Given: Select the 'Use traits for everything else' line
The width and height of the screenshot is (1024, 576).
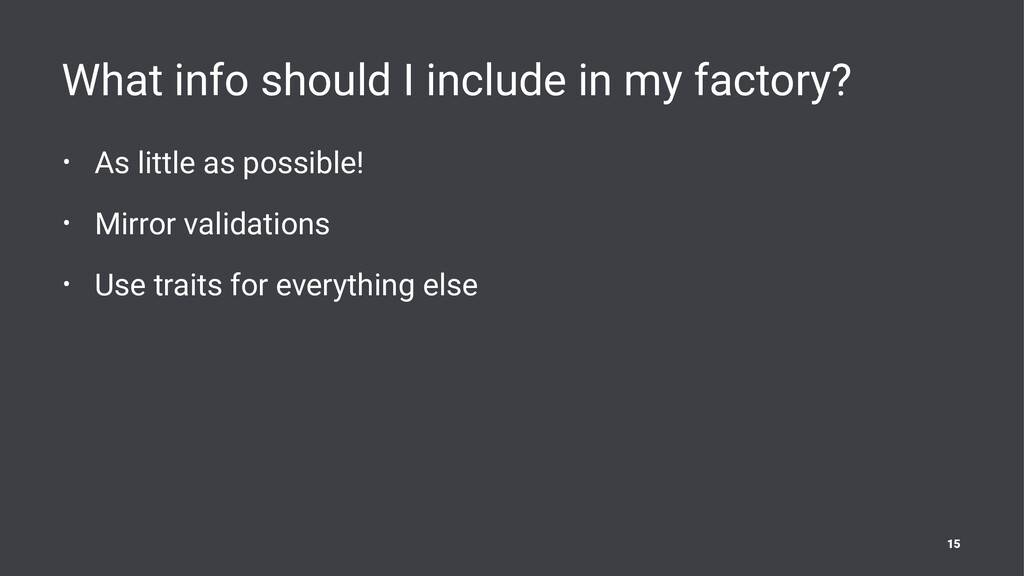Looking at the screenshot, I should coord(286,285).
